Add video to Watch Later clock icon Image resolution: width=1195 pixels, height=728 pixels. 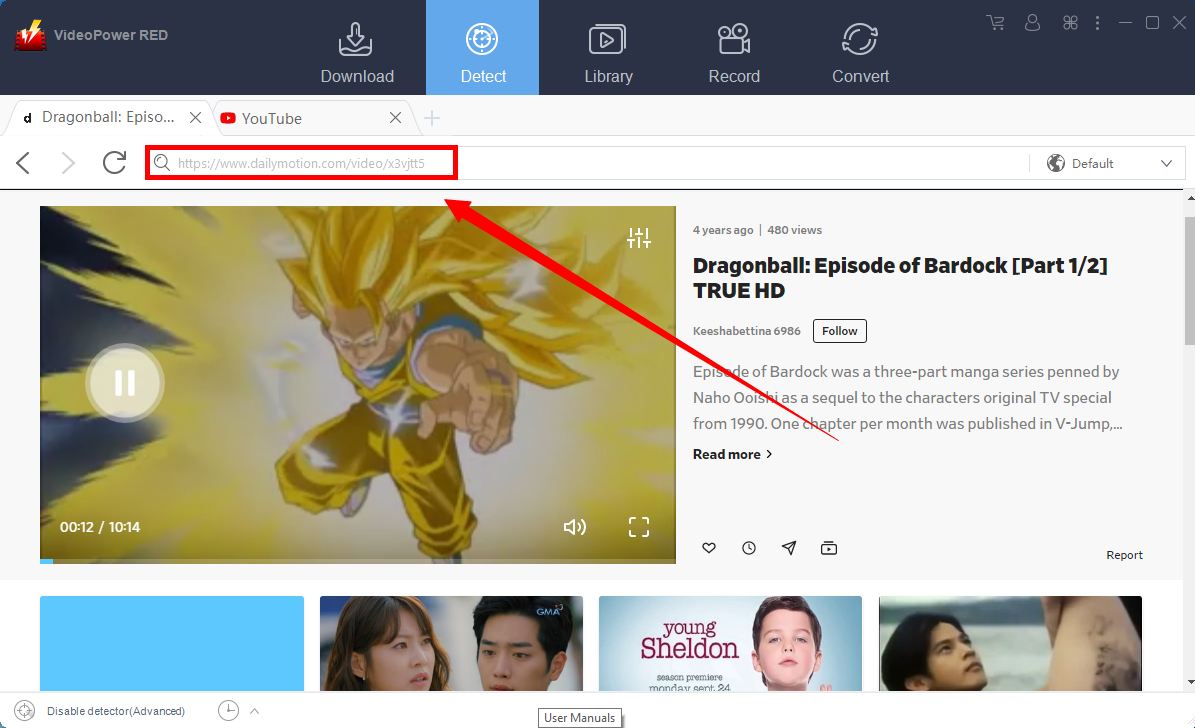coord(748,547)
